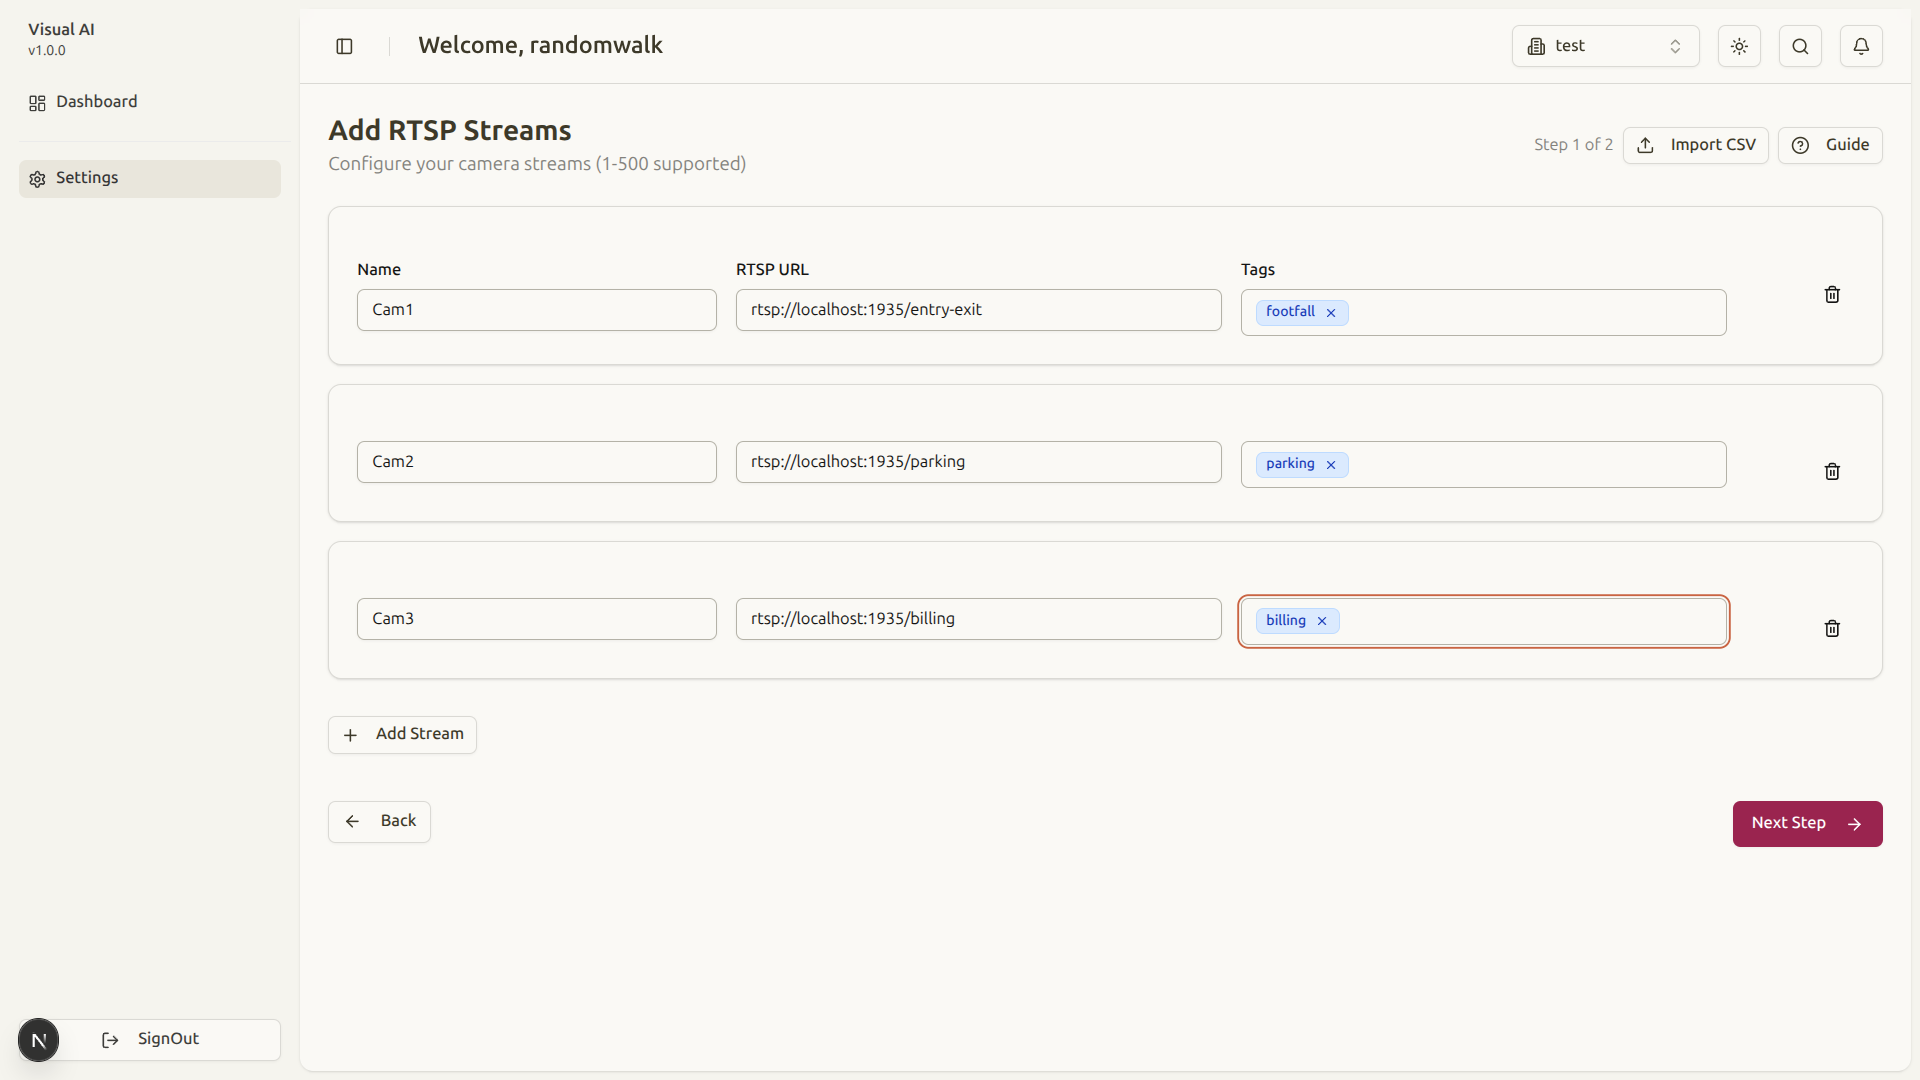The width and height of the screenshot is (1920, 1080).
Task: Open the test organization dropdown
Action: pyautogui.click(x=1605, y=46)
